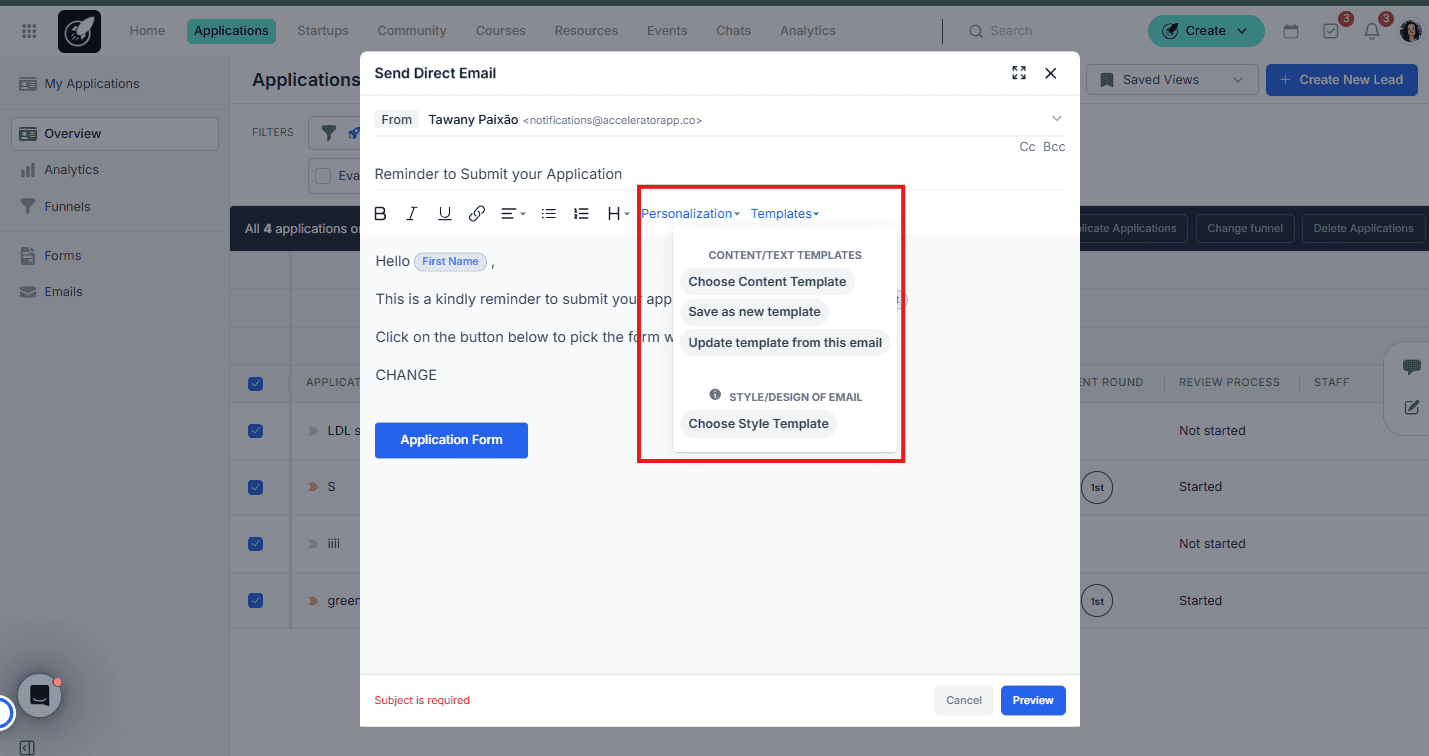Click the Change funnel button
This screenshot has width=1429, height=756.
click(1245, 228)
